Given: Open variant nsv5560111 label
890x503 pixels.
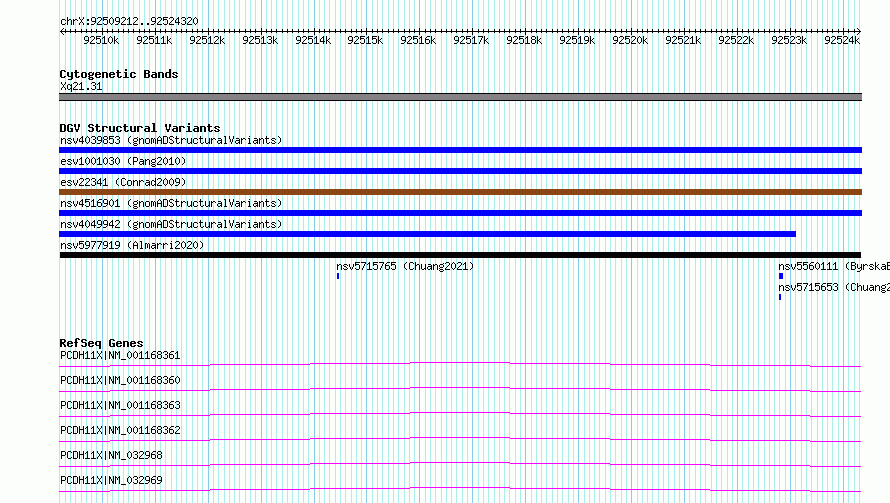Looking at the screenshot, I should (834, 266).
